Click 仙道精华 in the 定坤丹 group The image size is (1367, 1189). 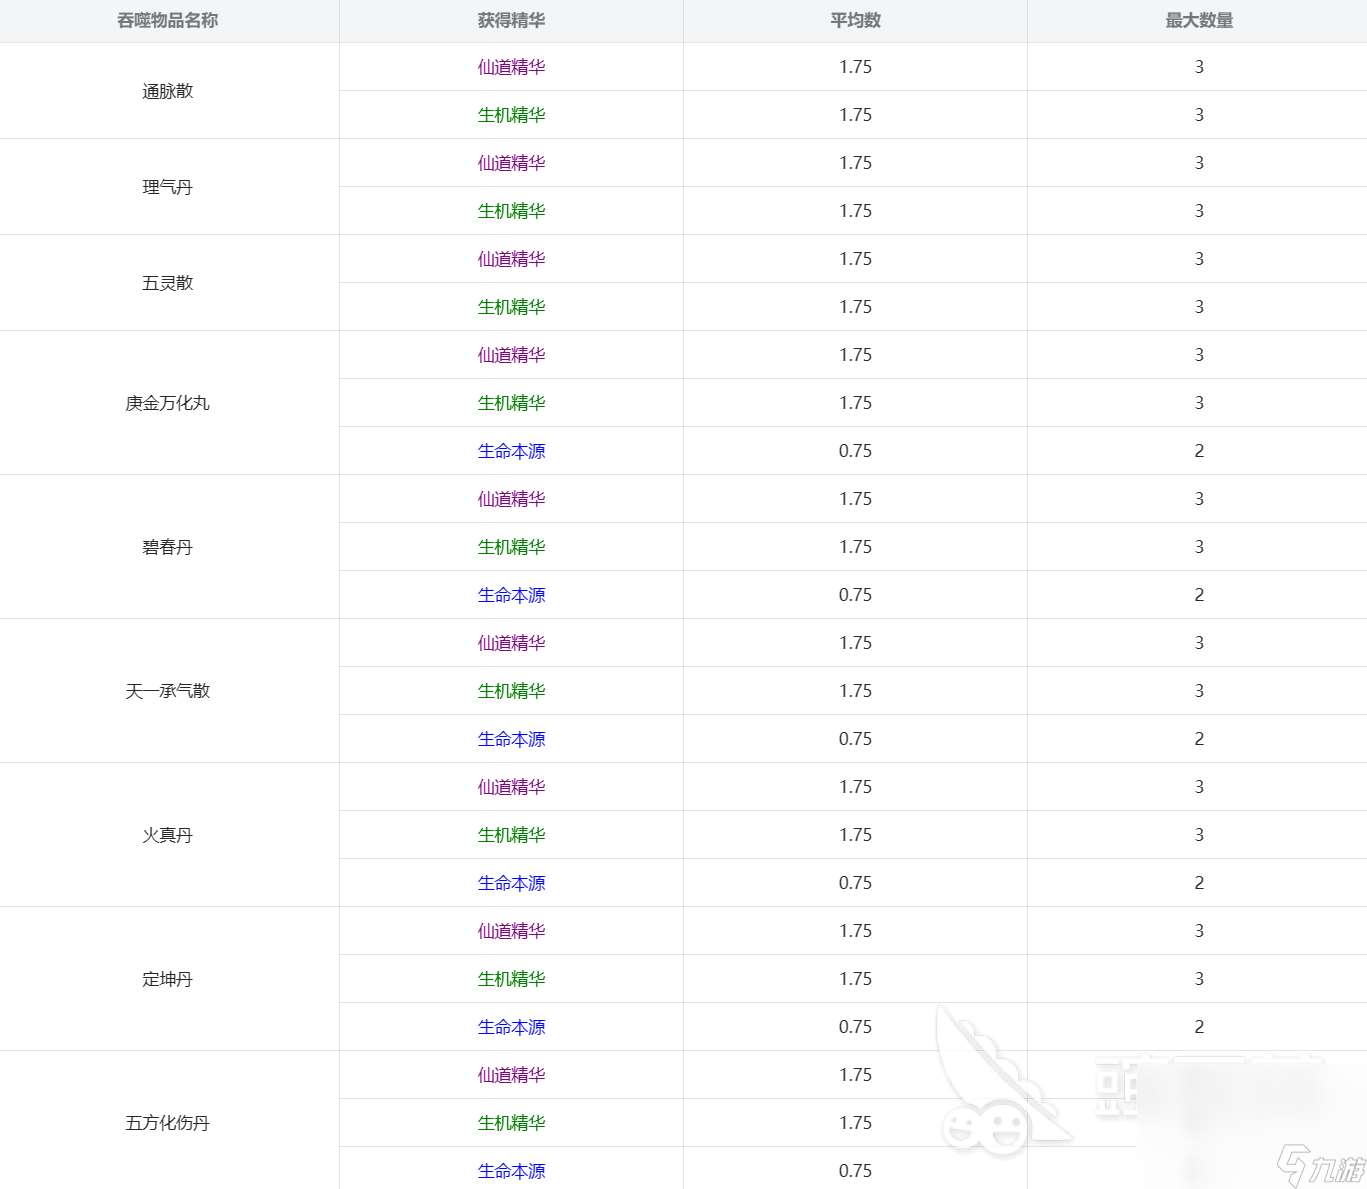point(511,931)
